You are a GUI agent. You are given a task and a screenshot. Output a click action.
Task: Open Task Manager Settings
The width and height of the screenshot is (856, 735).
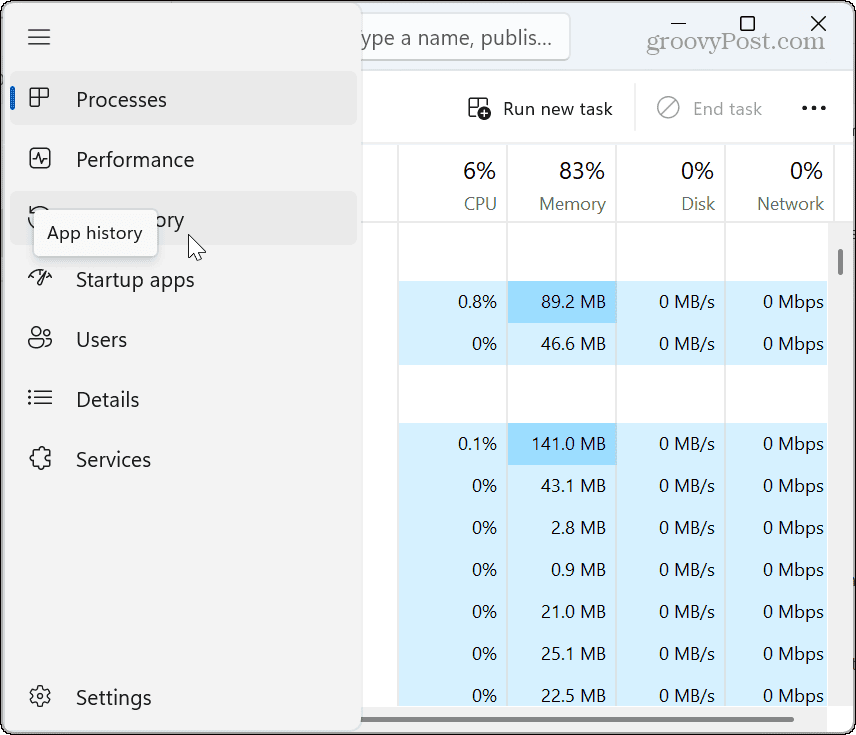pyautogui.click(x=183, y=697)
